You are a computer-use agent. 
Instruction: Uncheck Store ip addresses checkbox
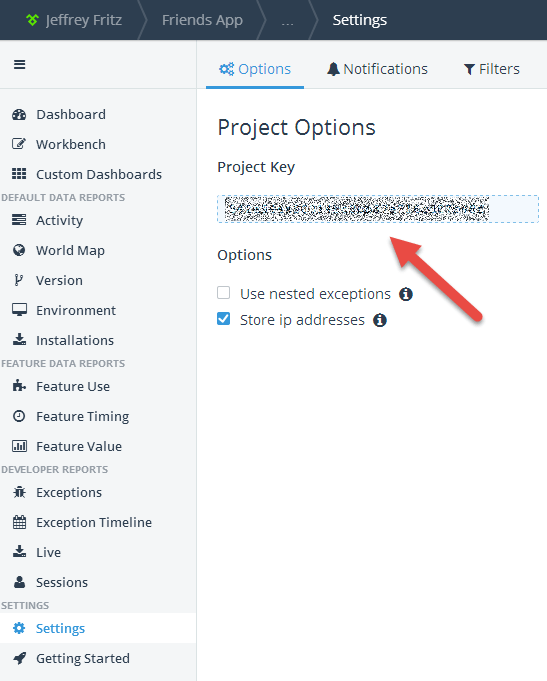(x=224, y=319)
